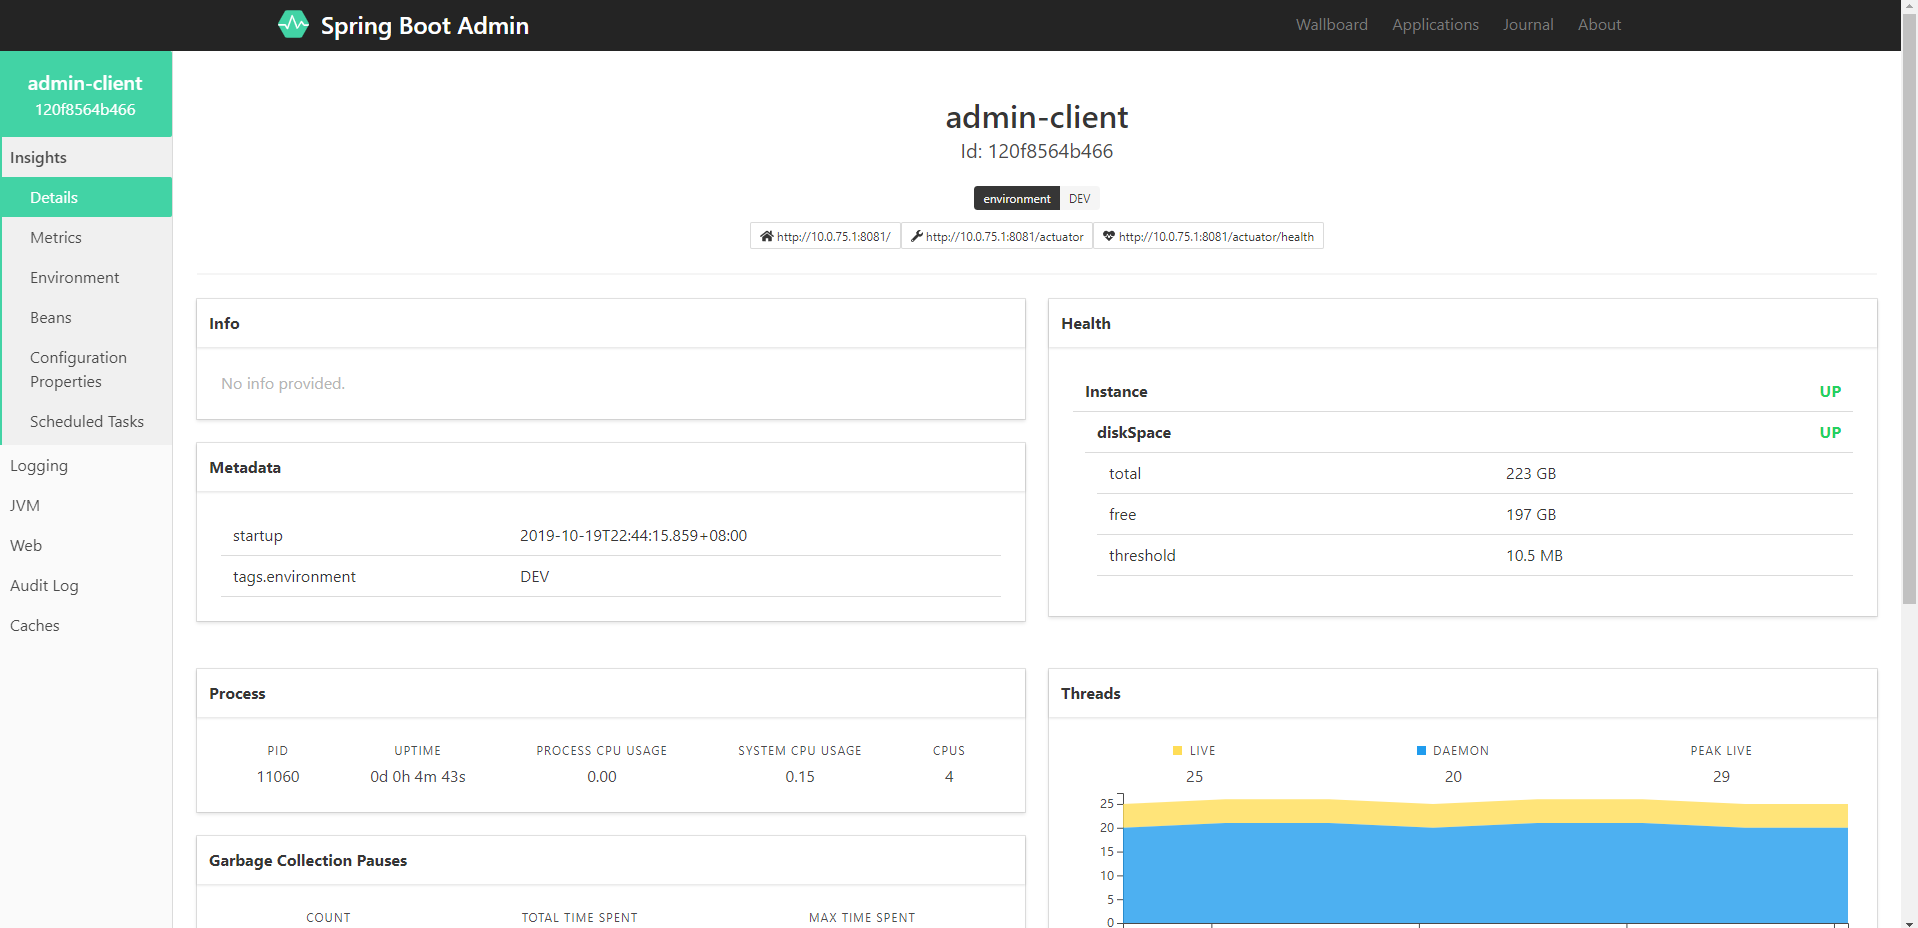Image resolution: width=1918 pixels, height=928 pixels.
Task: Click the 'Id: 120f8564b466' subtitle
Action: [1037, 151]
